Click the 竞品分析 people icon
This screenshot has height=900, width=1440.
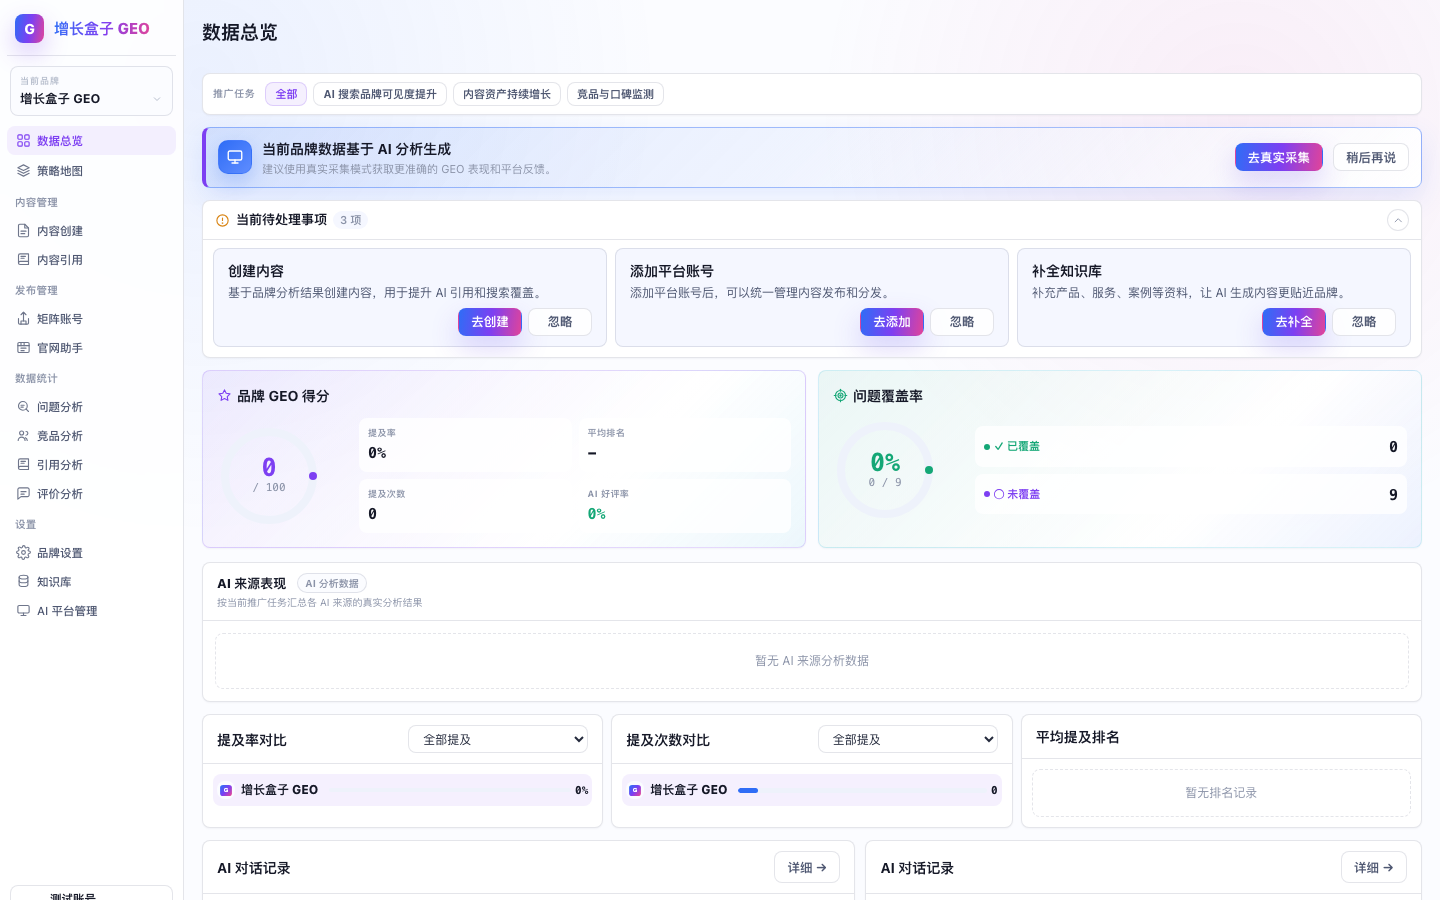tap(23, 436)
